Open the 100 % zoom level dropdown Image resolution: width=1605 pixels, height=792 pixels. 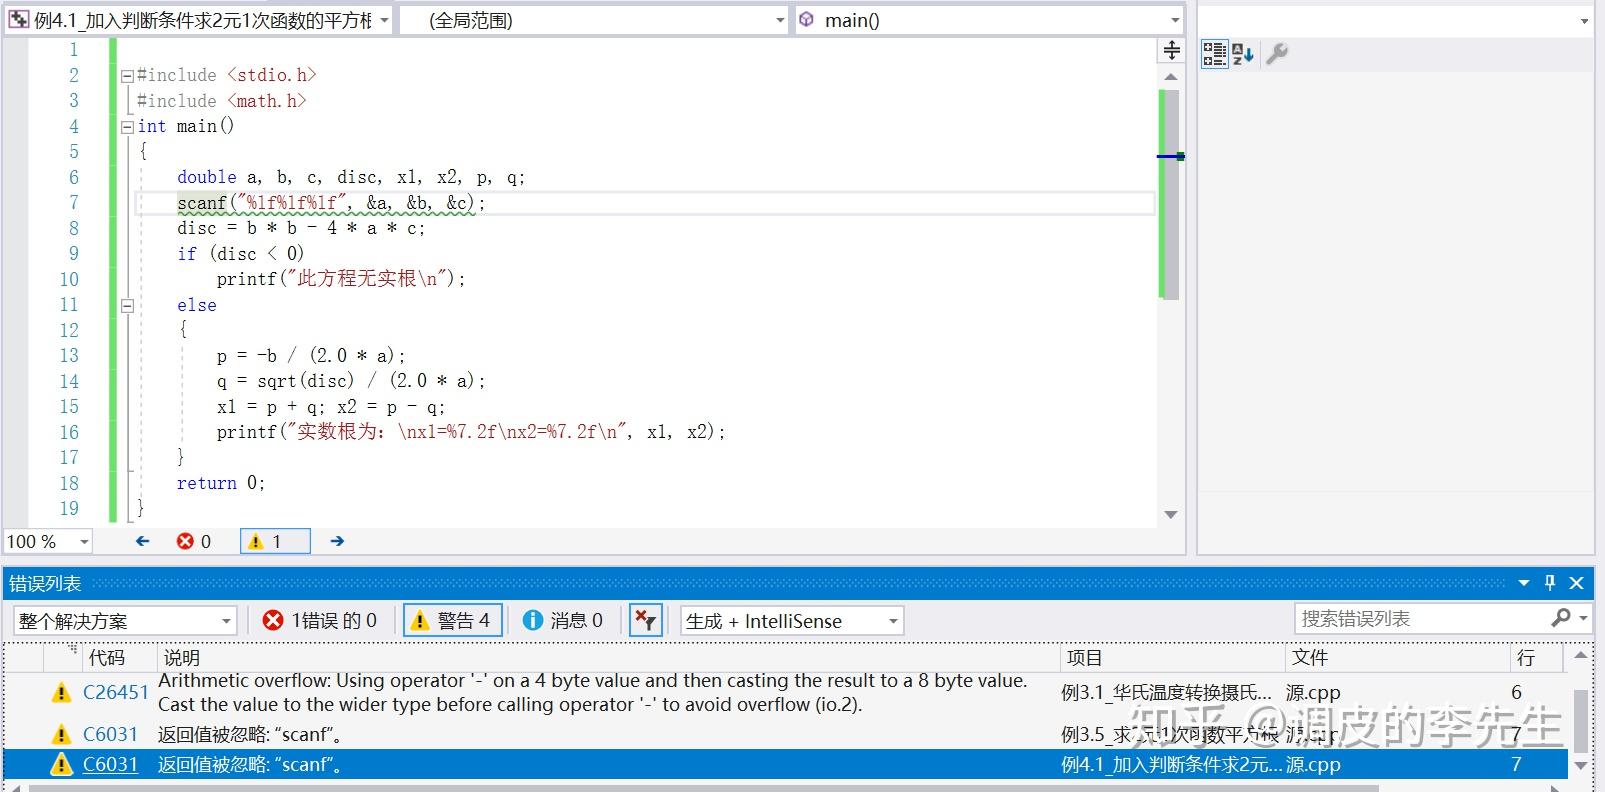pos(48,541)
